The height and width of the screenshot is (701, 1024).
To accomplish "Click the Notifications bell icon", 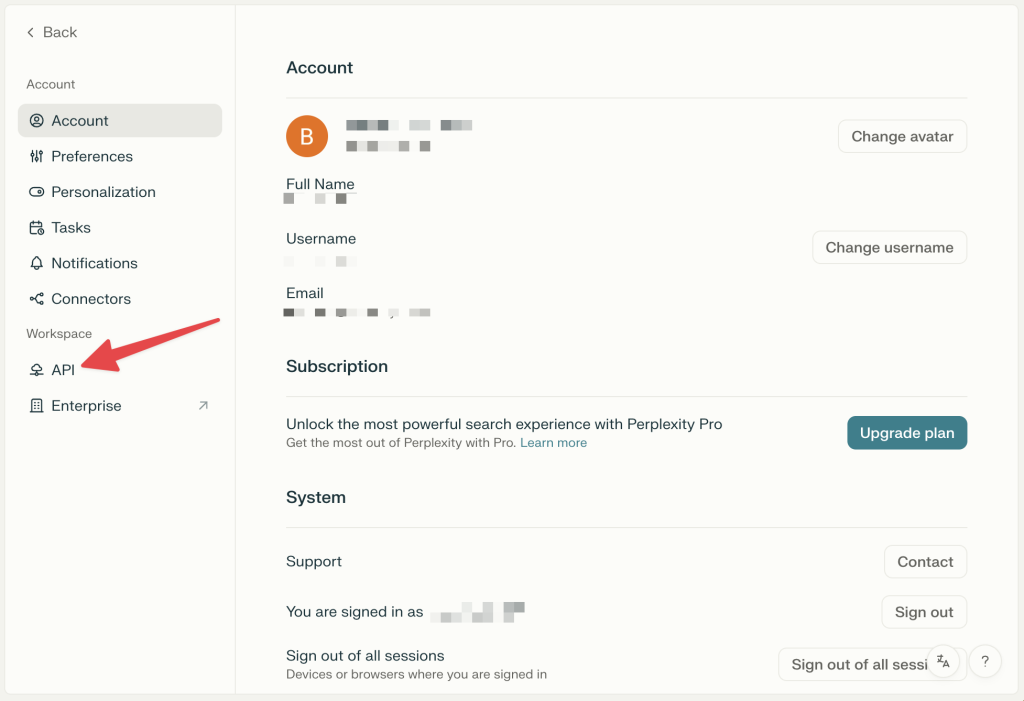I will pos(37,263).
